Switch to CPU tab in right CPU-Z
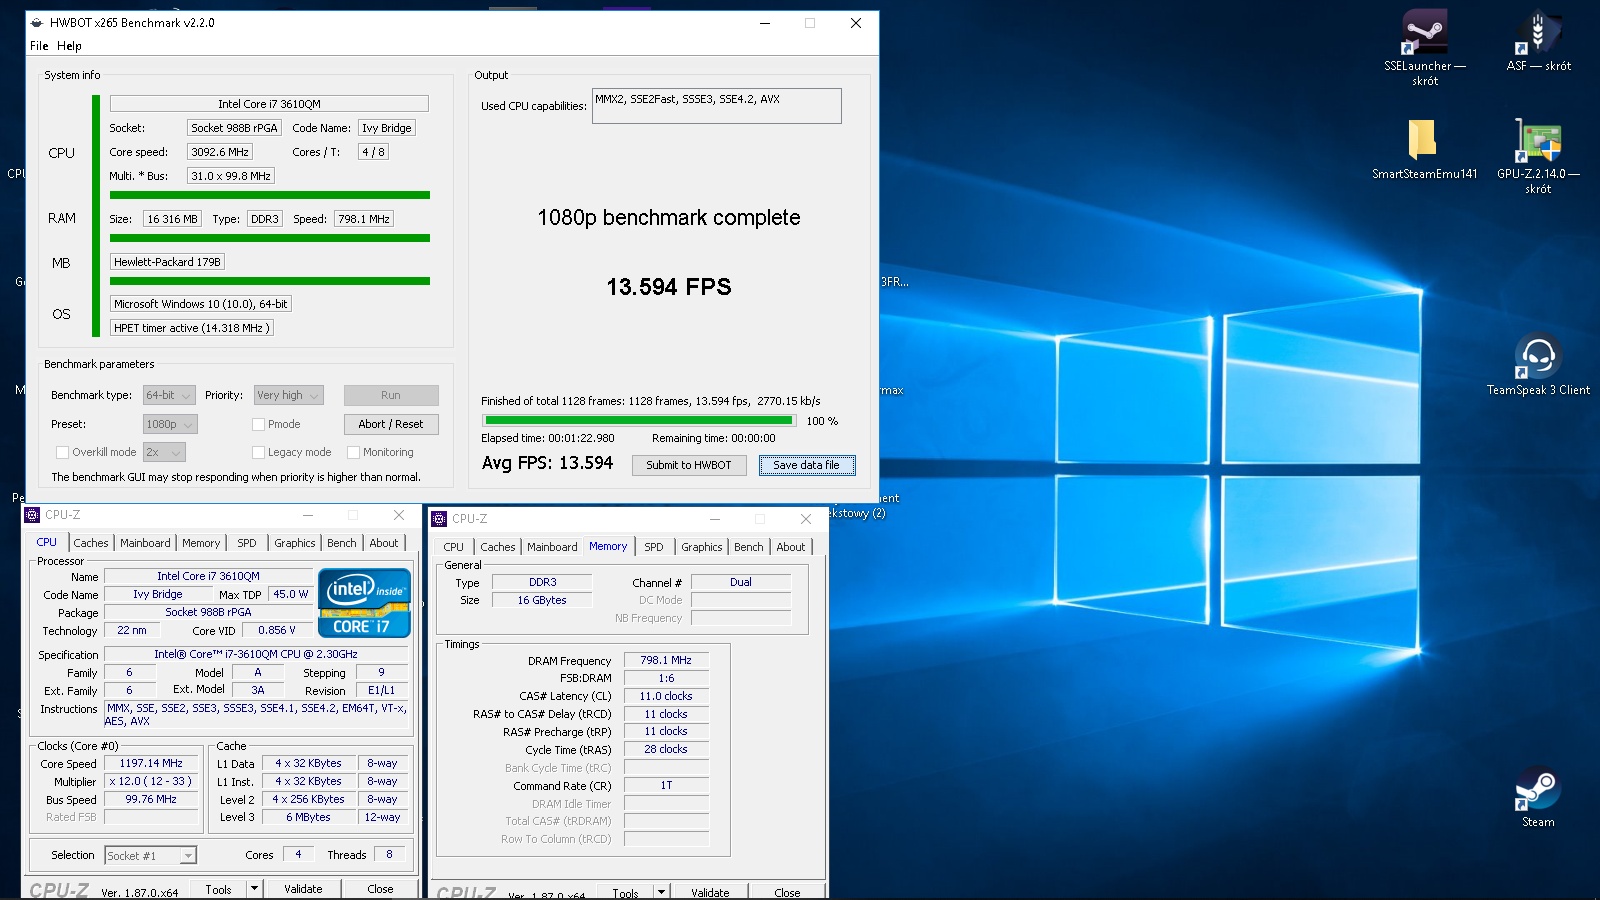The image size is (1600, 900). coord(454,547)
